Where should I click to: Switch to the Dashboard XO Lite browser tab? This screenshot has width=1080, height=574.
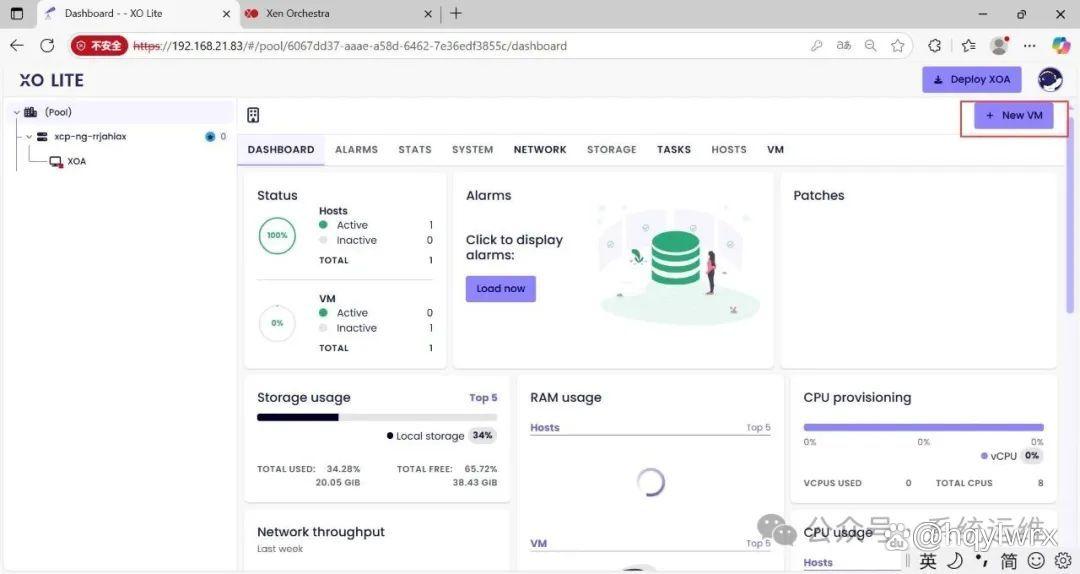[138, 14]
